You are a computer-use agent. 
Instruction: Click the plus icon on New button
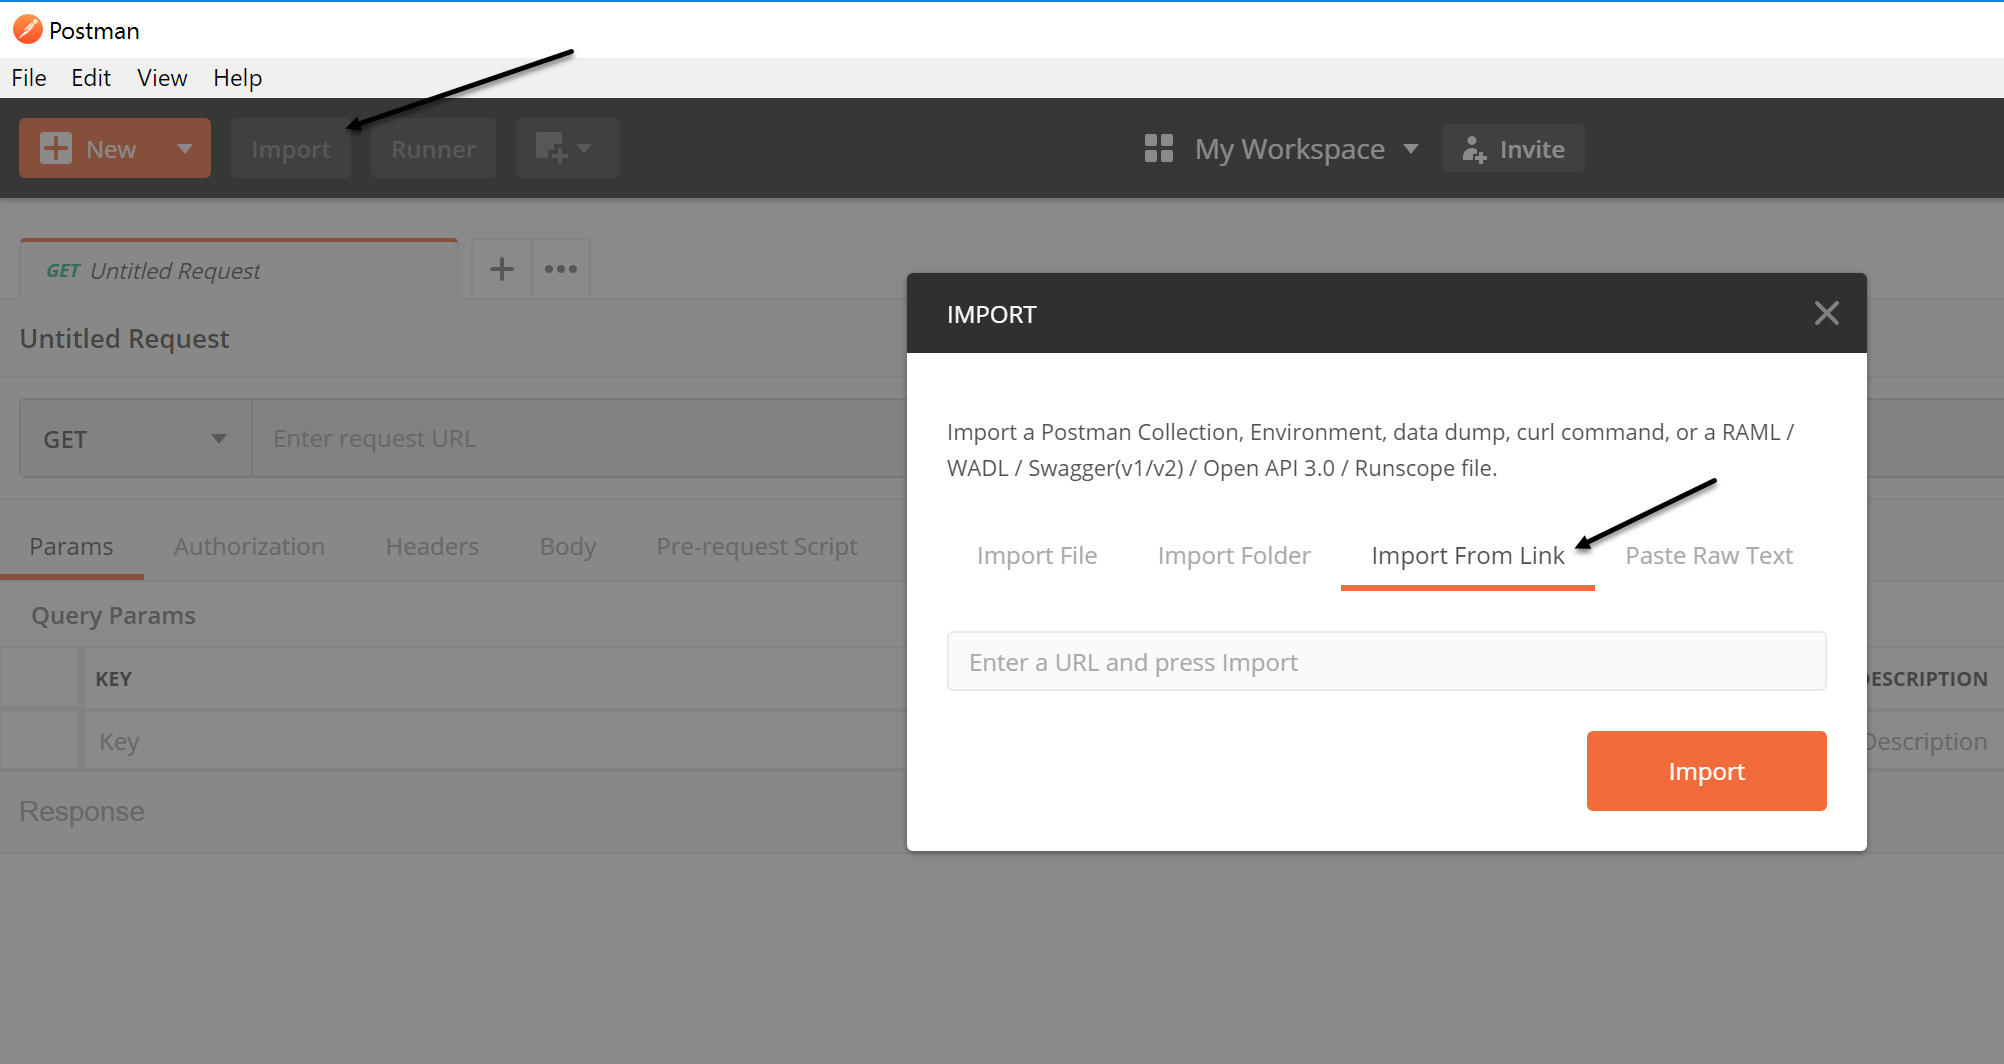pos(56,148)
